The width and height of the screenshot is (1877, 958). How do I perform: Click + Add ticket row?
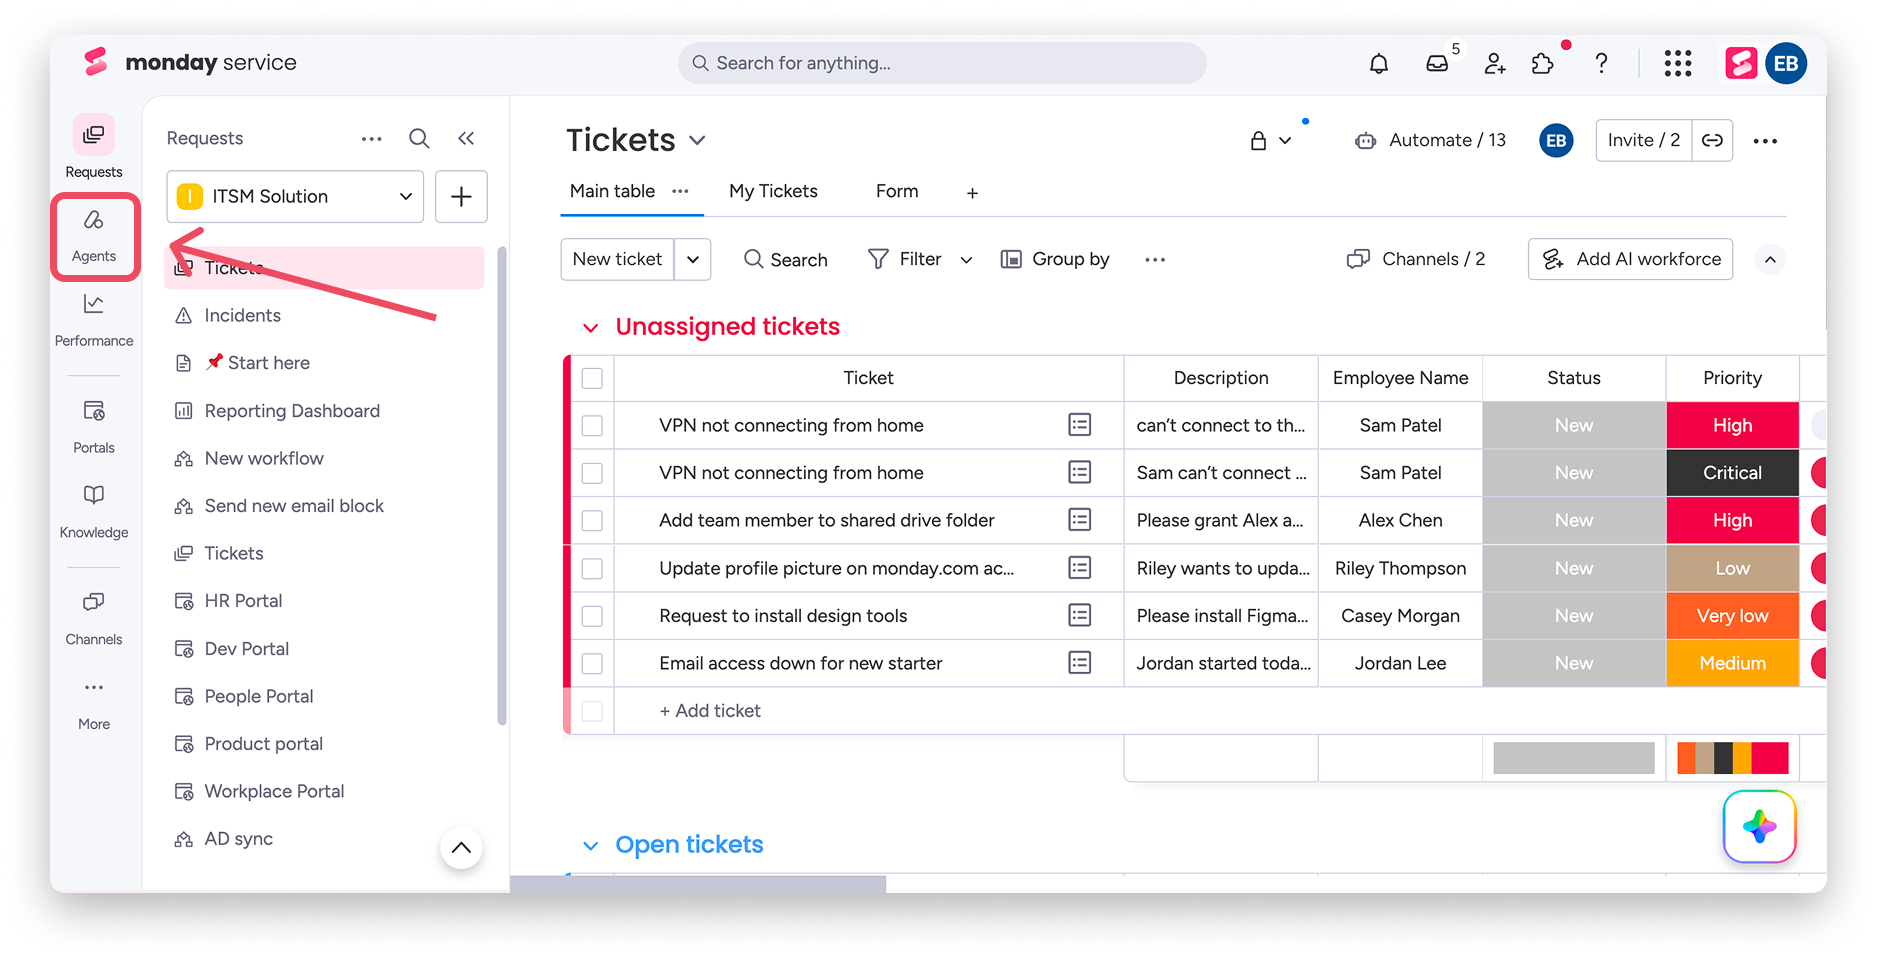click(710, 711)
